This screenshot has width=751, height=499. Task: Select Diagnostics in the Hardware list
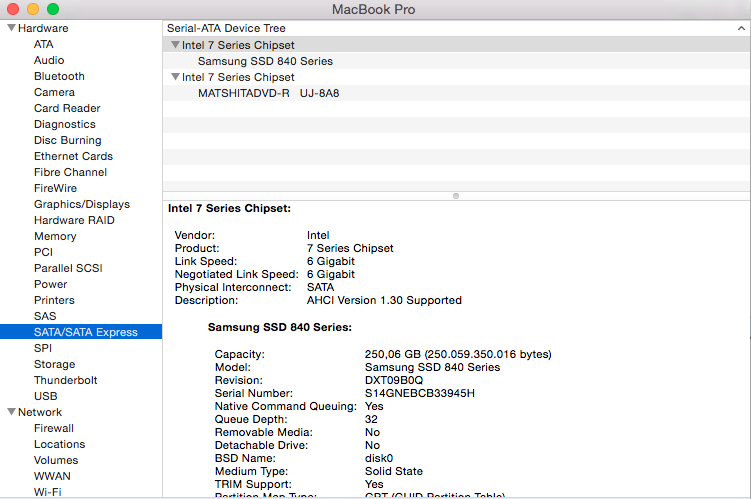(65, 124)
